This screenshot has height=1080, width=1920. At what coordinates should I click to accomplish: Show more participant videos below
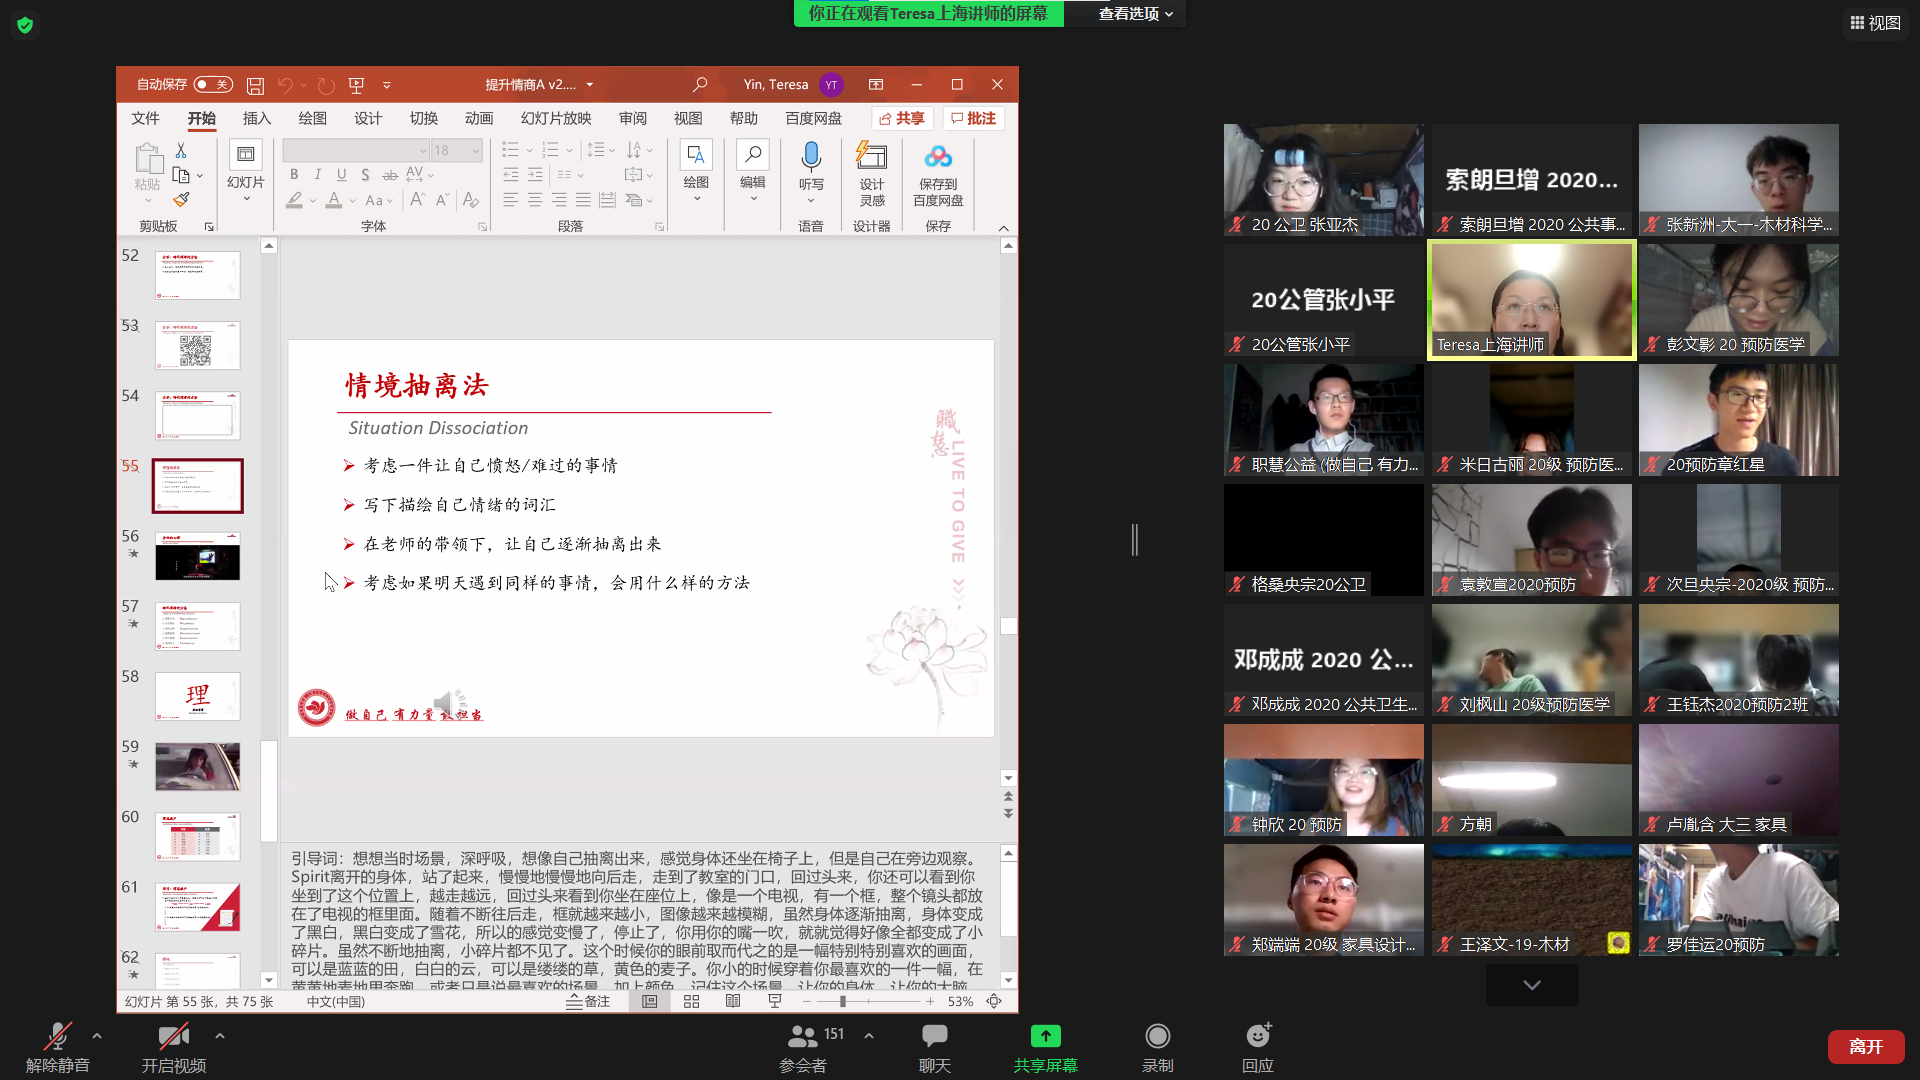point(1531,985)
